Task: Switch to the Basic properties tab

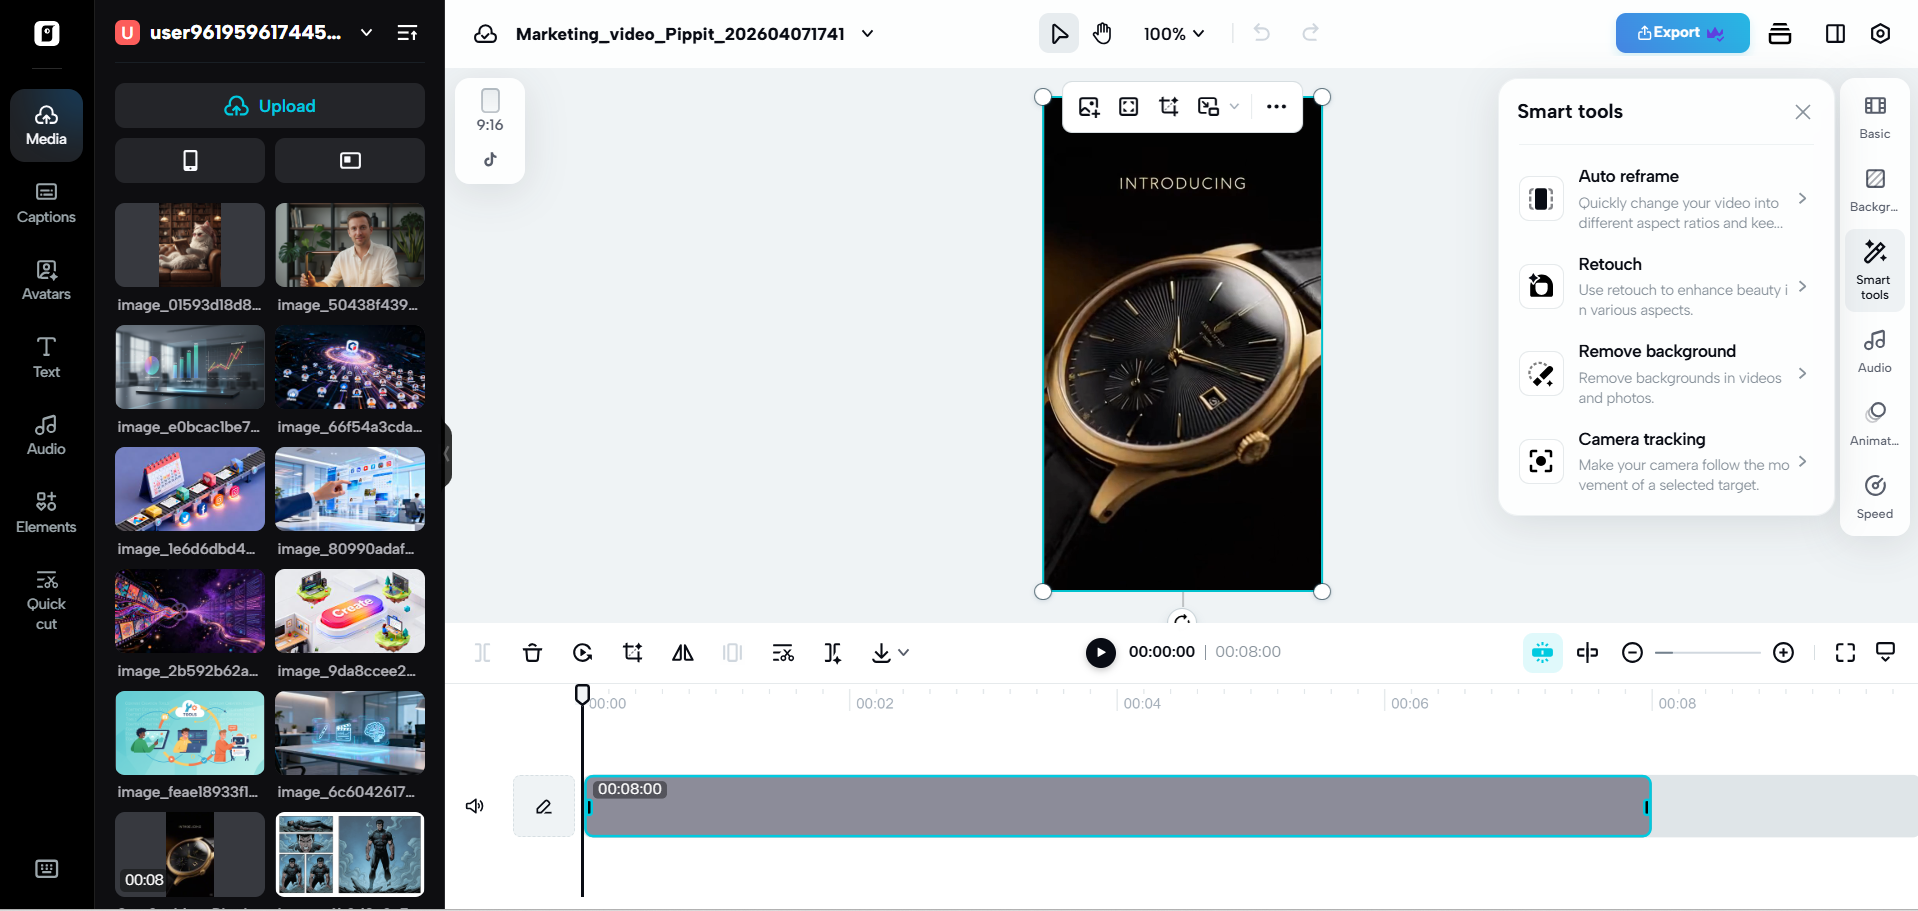Action: pyautogui.click(x=1875, y=117)
